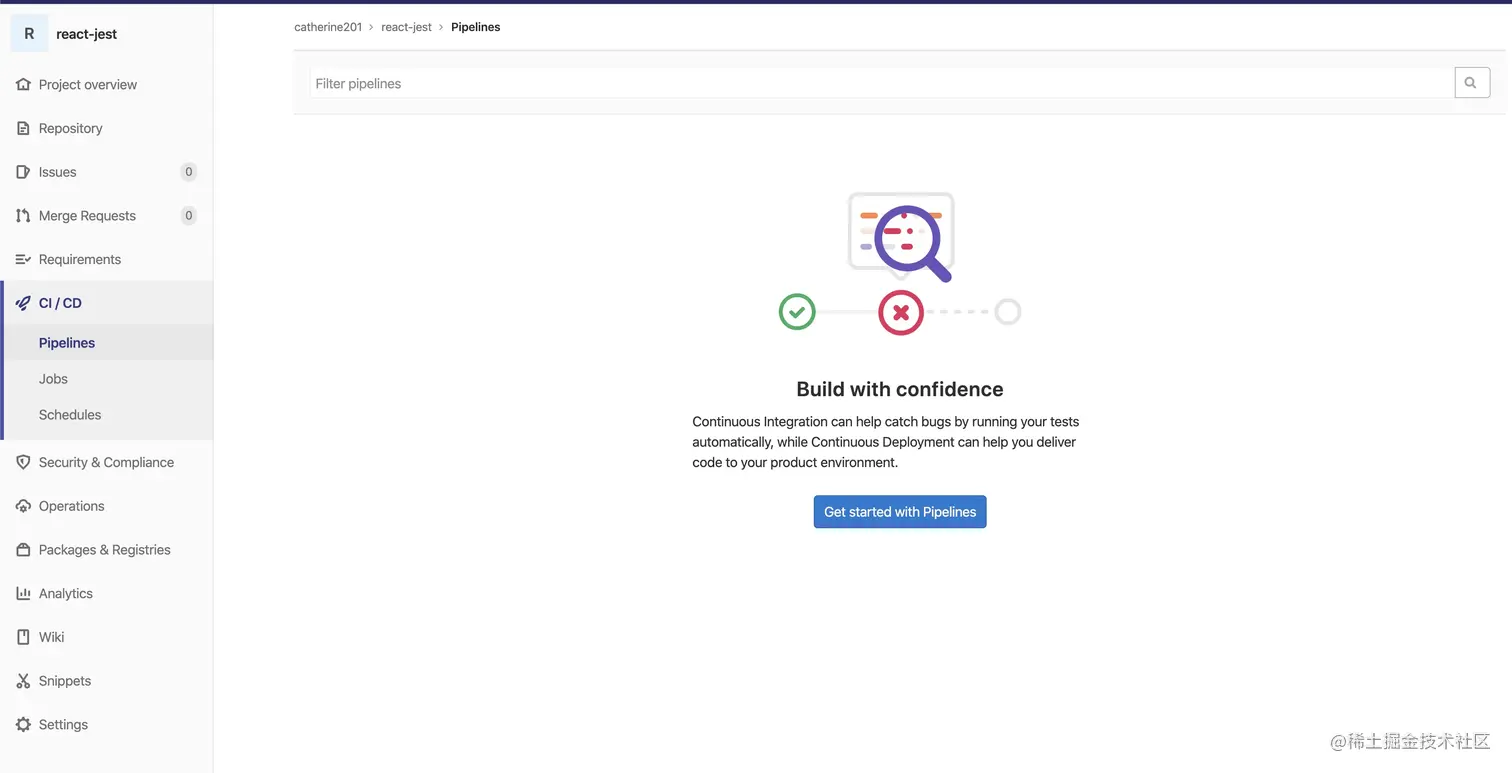Open the Operations label
This screenshot has width=1512, height=773.
pos(71,506)
